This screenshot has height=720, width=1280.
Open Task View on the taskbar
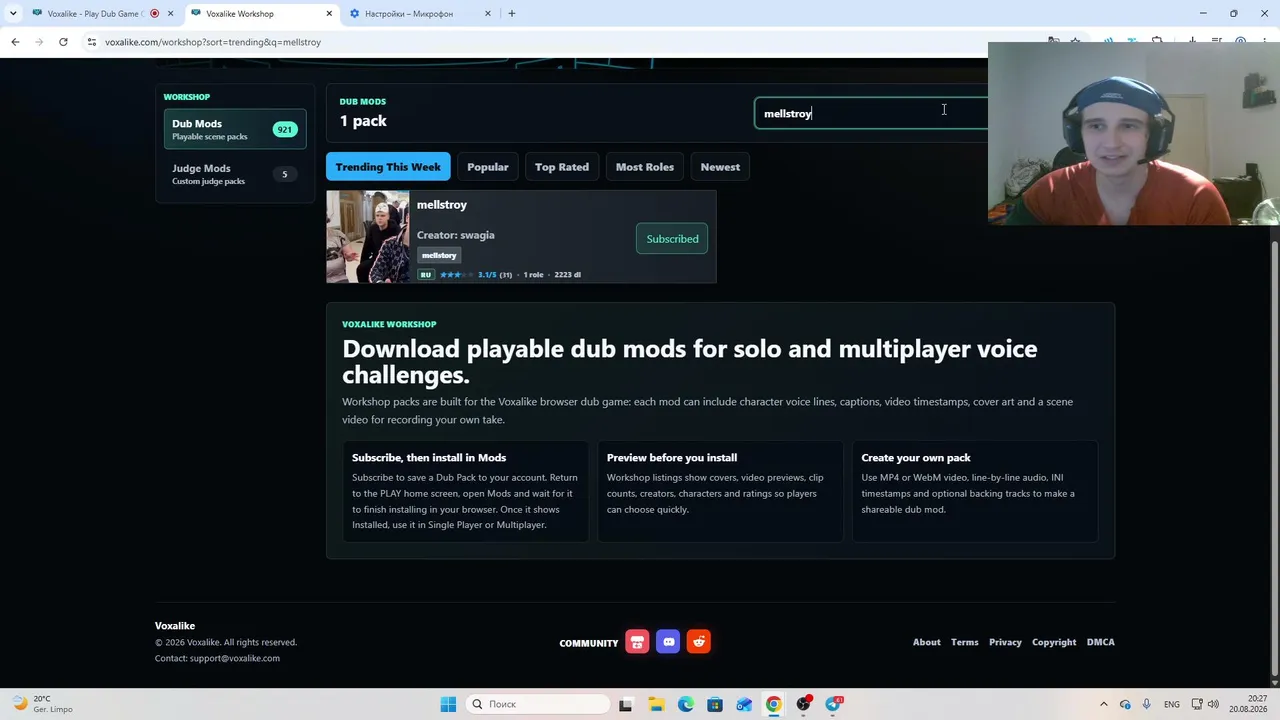tap(625, 704)
